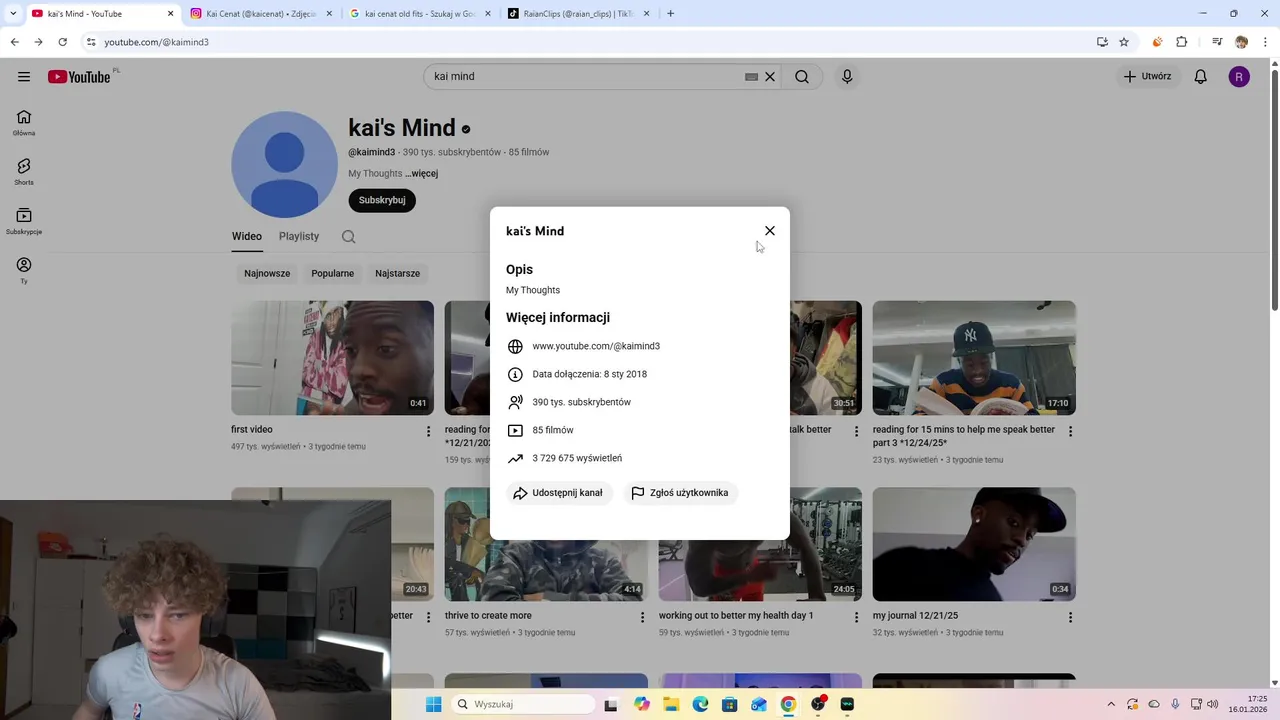Click the Wyszukaj taskbar search box
Image resolution: width=1280 pixels, height=720 pixels.
[x=521, y=704]
